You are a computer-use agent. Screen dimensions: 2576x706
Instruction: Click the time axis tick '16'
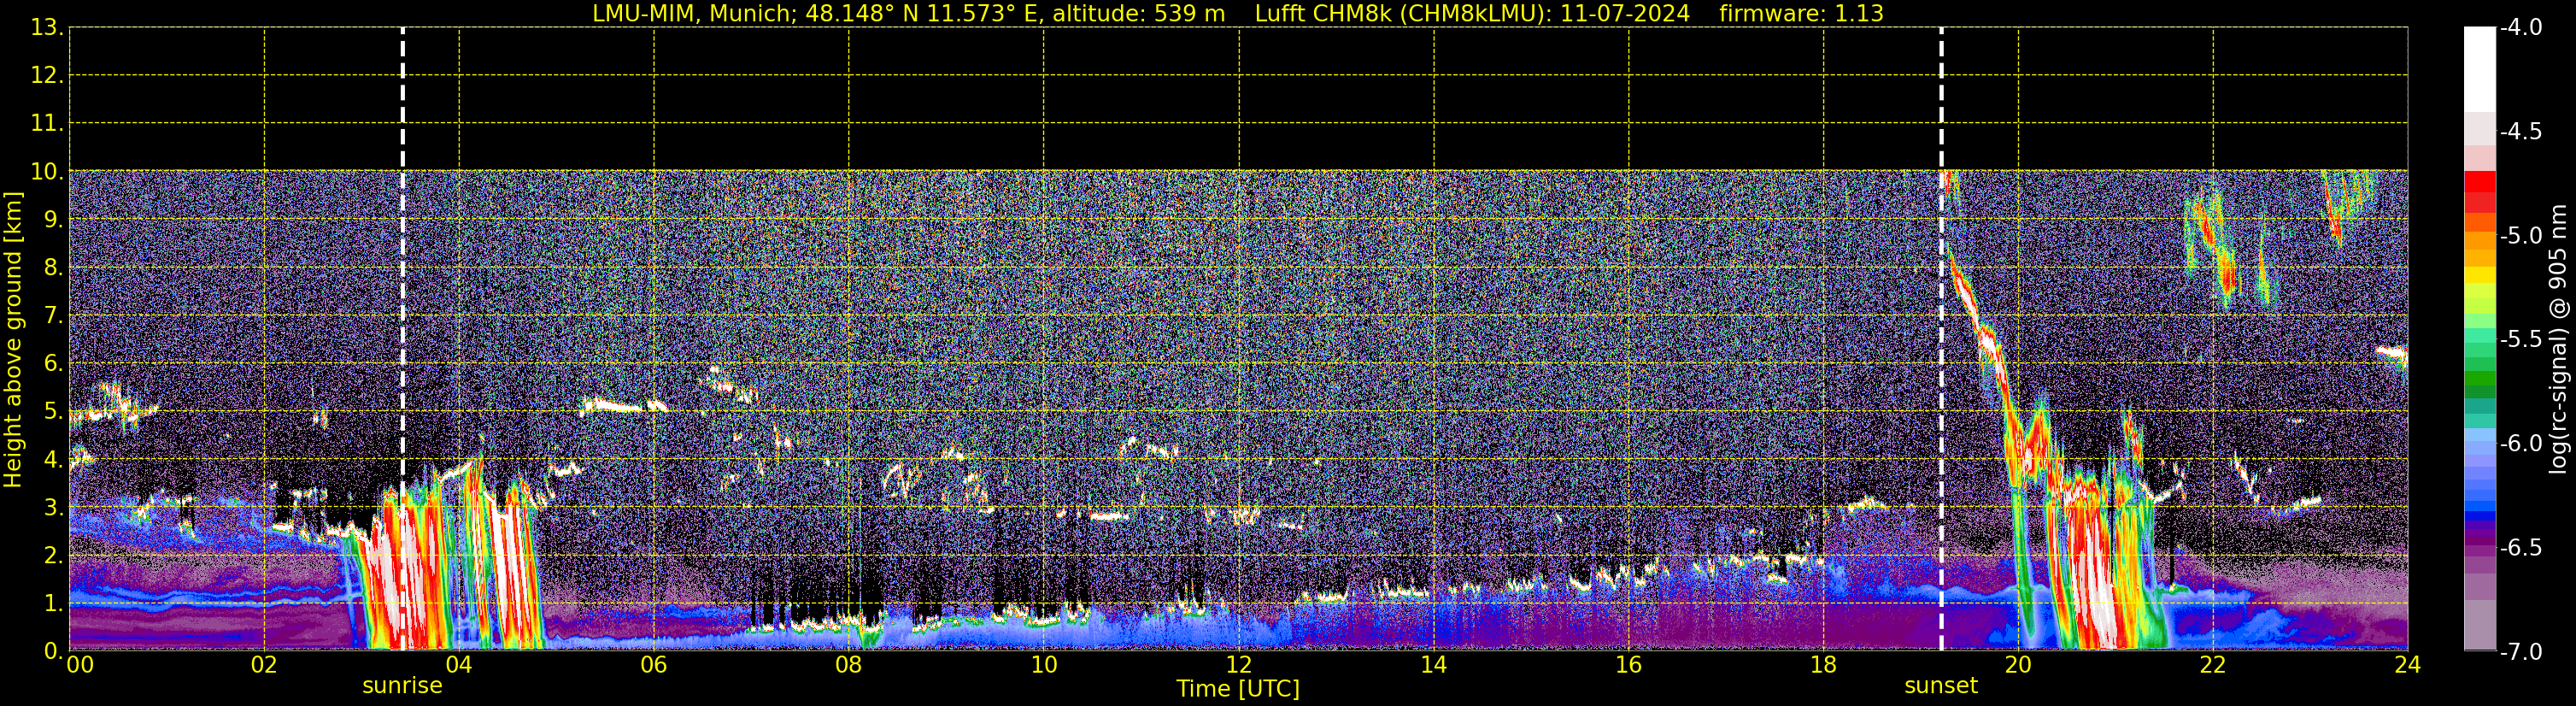(1629, 665)
